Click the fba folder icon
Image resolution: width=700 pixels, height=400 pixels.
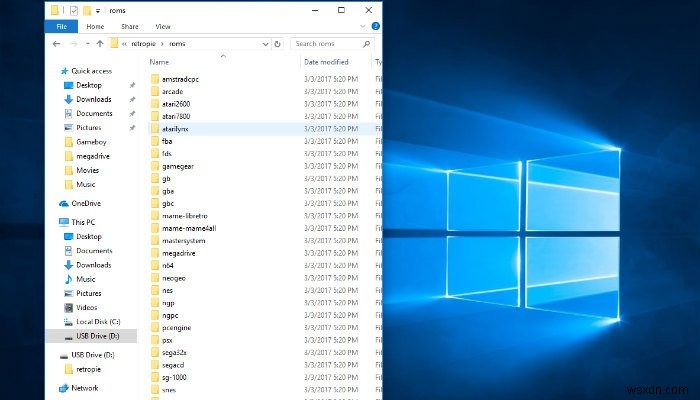155,142
